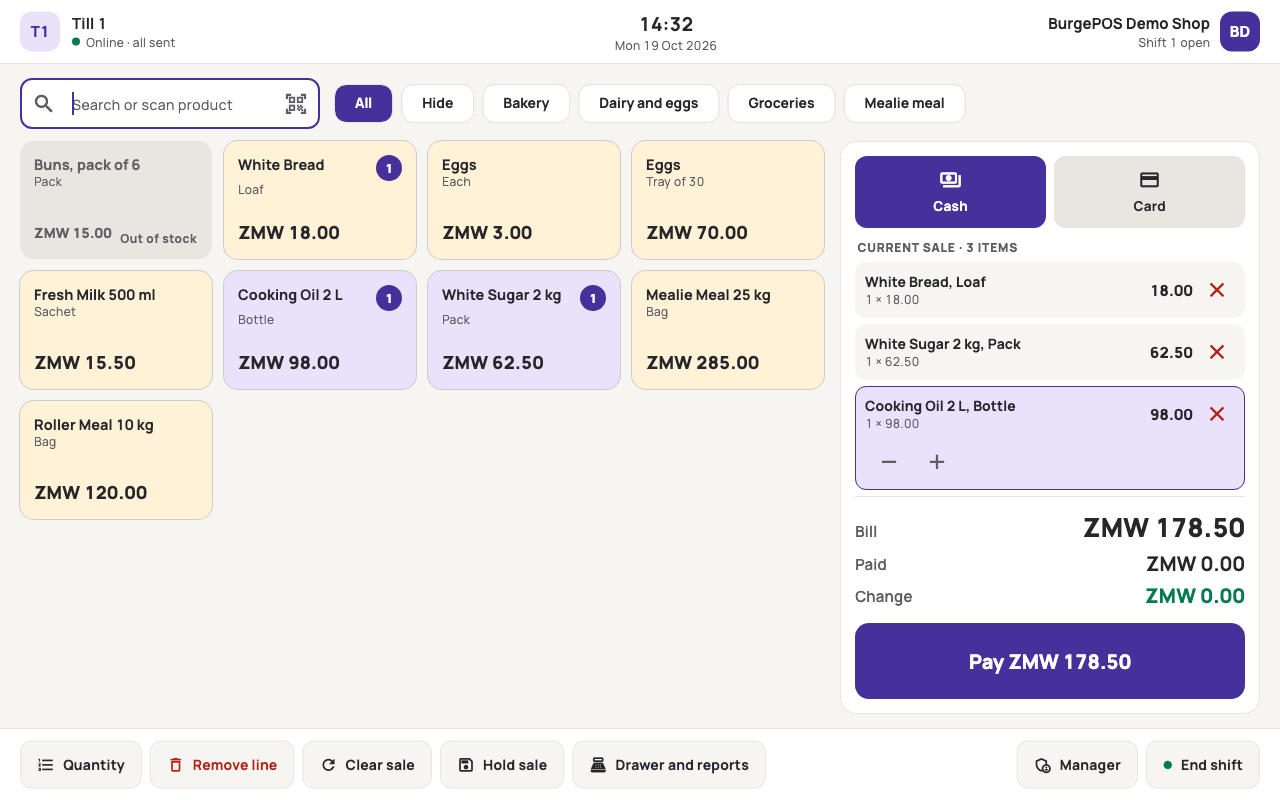Remove White Sugar line with red X
Viewport: 1280px width, 800px height.
[1217, 352]
